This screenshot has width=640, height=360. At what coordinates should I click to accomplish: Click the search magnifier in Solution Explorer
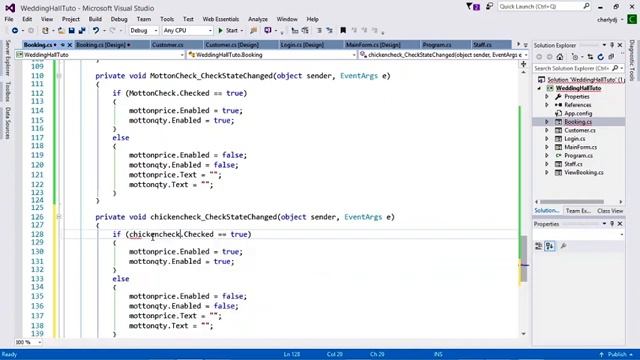[615, 68]
